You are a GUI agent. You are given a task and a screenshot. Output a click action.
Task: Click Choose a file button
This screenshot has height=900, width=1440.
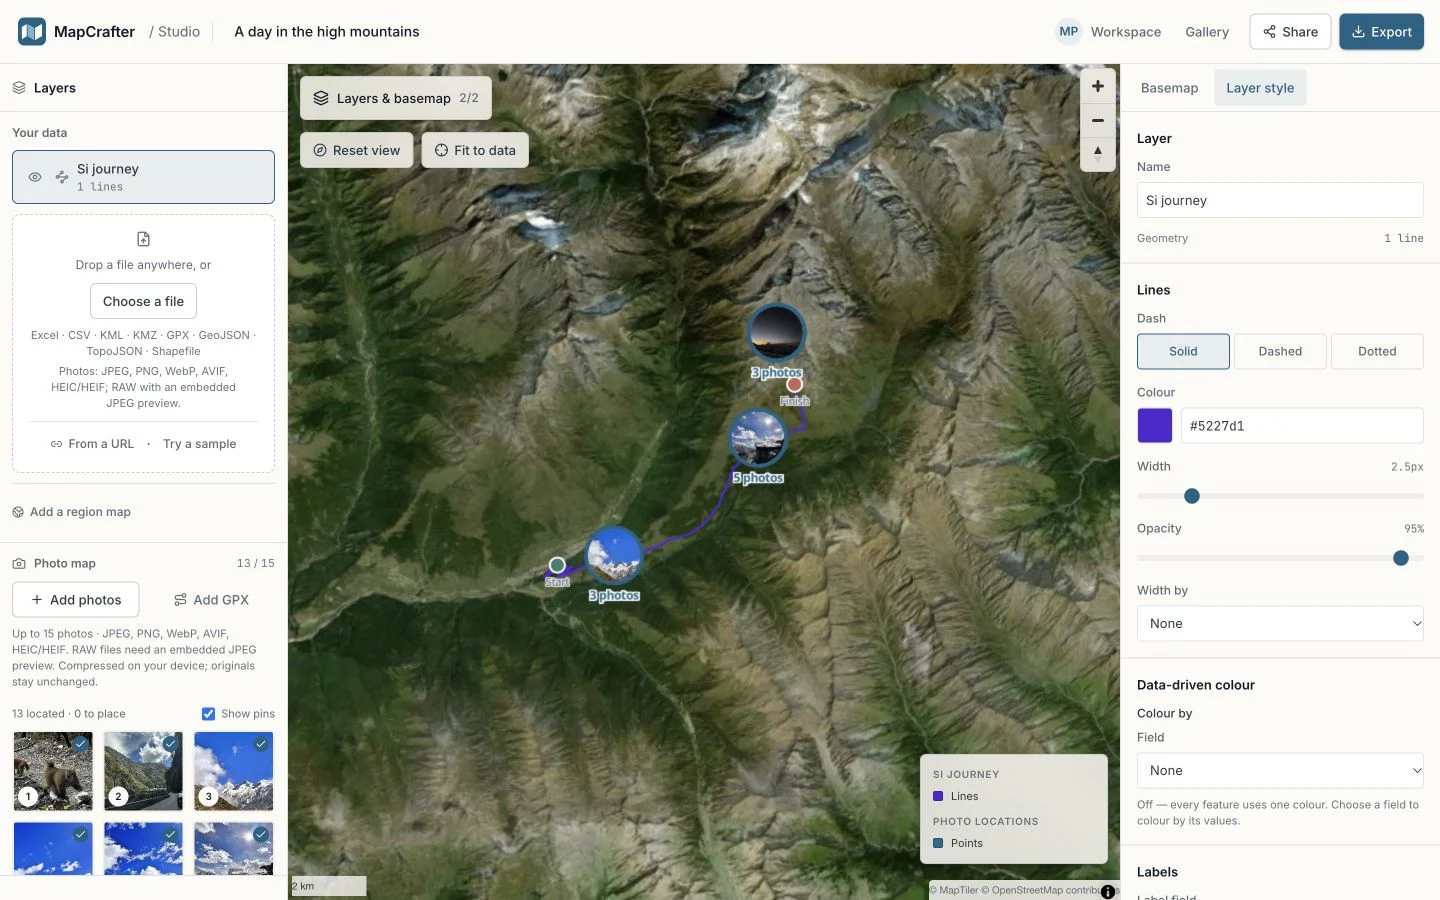(143, 301)
